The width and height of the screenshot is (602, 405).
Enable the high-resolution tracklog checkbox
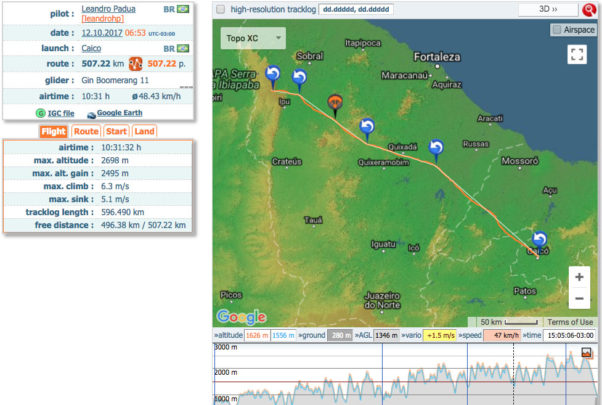pyautogui.click(x=220, y=9)
